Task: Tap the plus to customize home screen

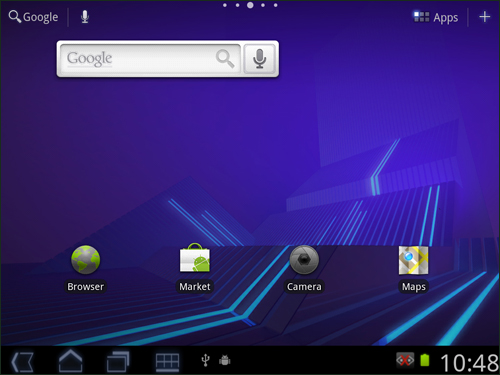Action: [485, 17]
